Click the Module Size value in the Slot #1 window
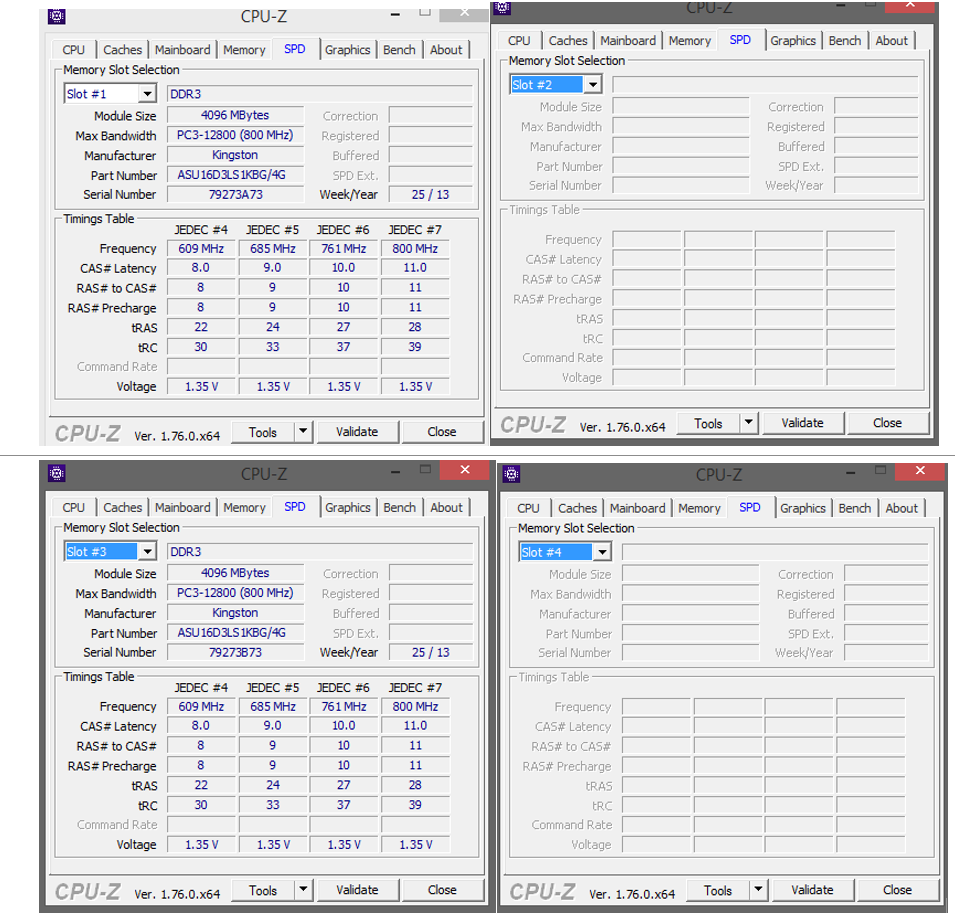955x922 pixels. pos(235,115)
